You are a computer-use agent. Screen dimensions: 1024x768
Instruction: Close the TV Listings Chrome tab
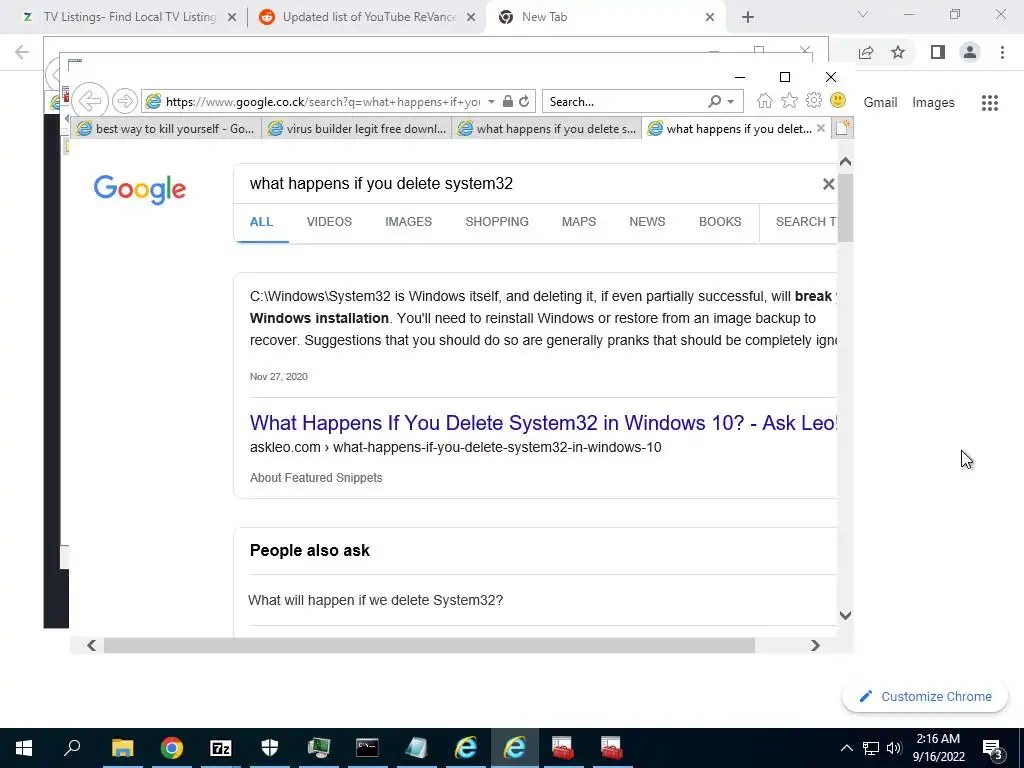pyautogui.click(x=232, y=17)
